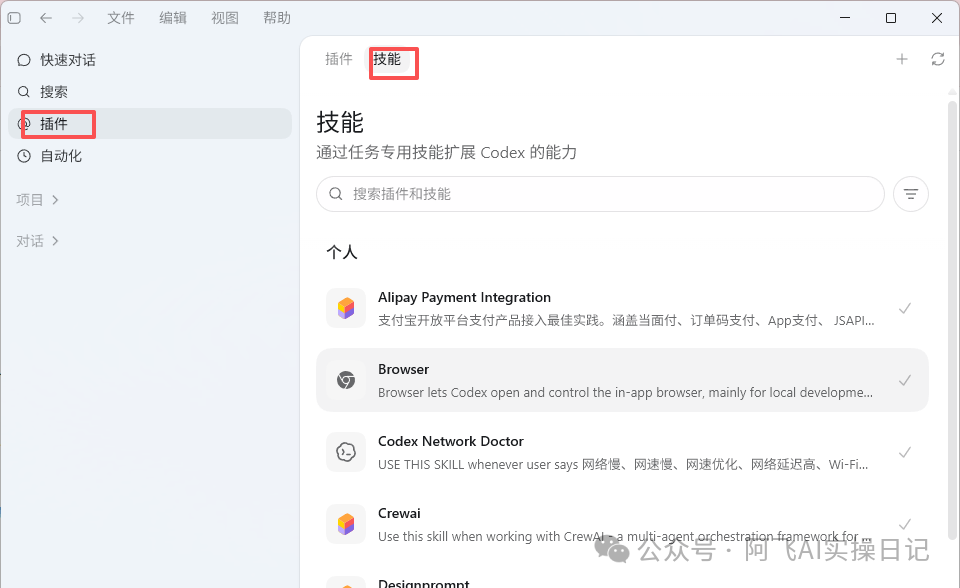
Task: Maximize the application window
Action: click(891, 18)
